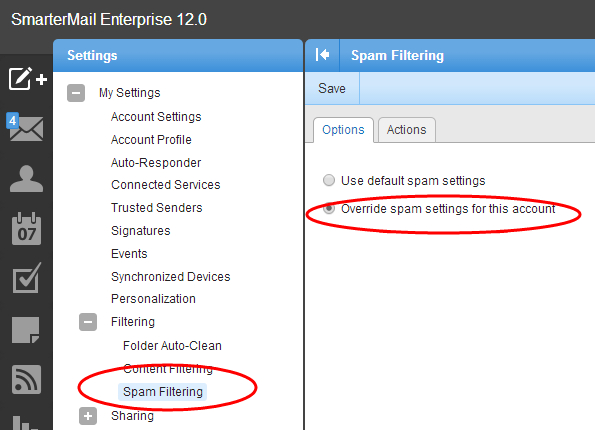
Task: Collapse the settings panel with arrow icon
Action: pyautogui.click(x=322, y=55)
